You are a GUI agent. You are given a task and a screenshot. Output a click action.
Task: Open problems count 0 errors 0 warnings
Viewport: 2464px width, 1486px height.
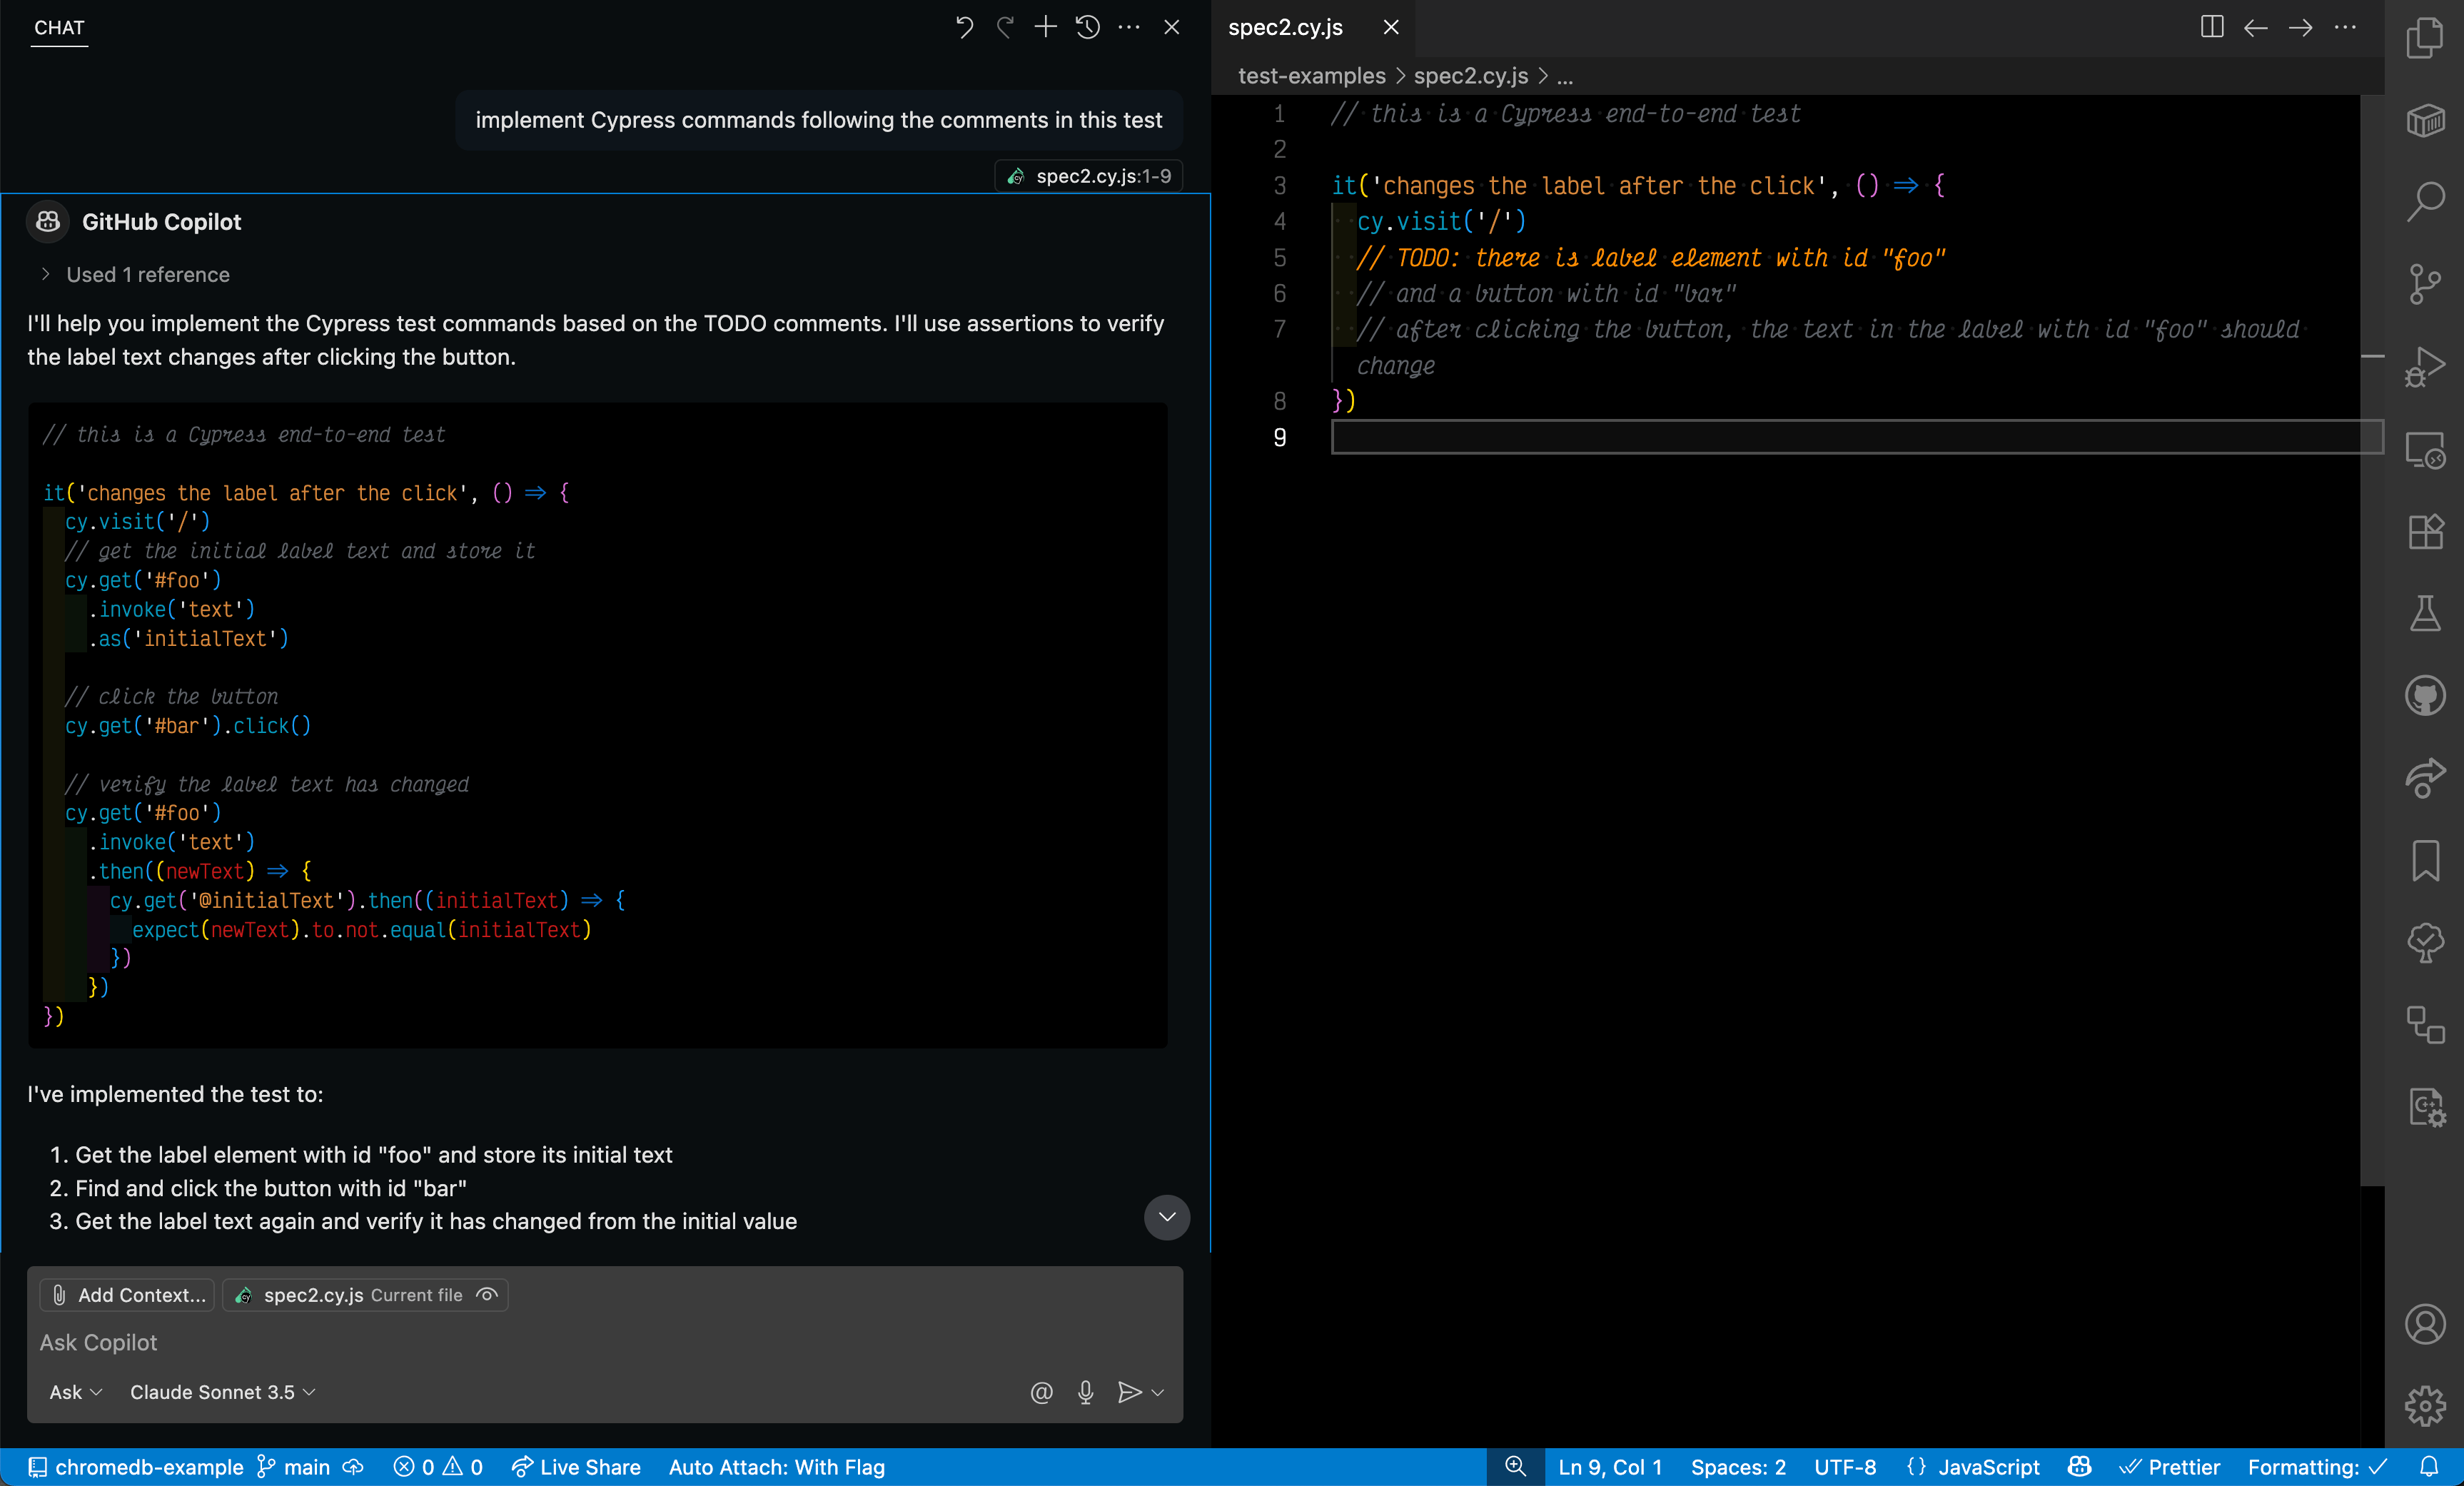(438, 1466)
